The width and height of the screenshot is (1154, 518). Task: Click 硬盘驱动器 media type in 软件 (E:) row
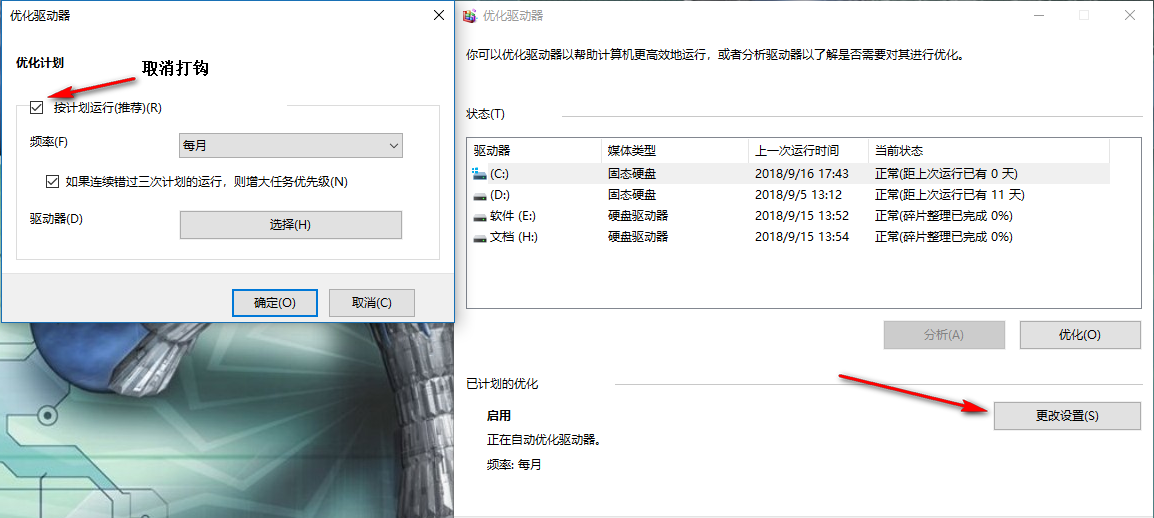(638, 216)
